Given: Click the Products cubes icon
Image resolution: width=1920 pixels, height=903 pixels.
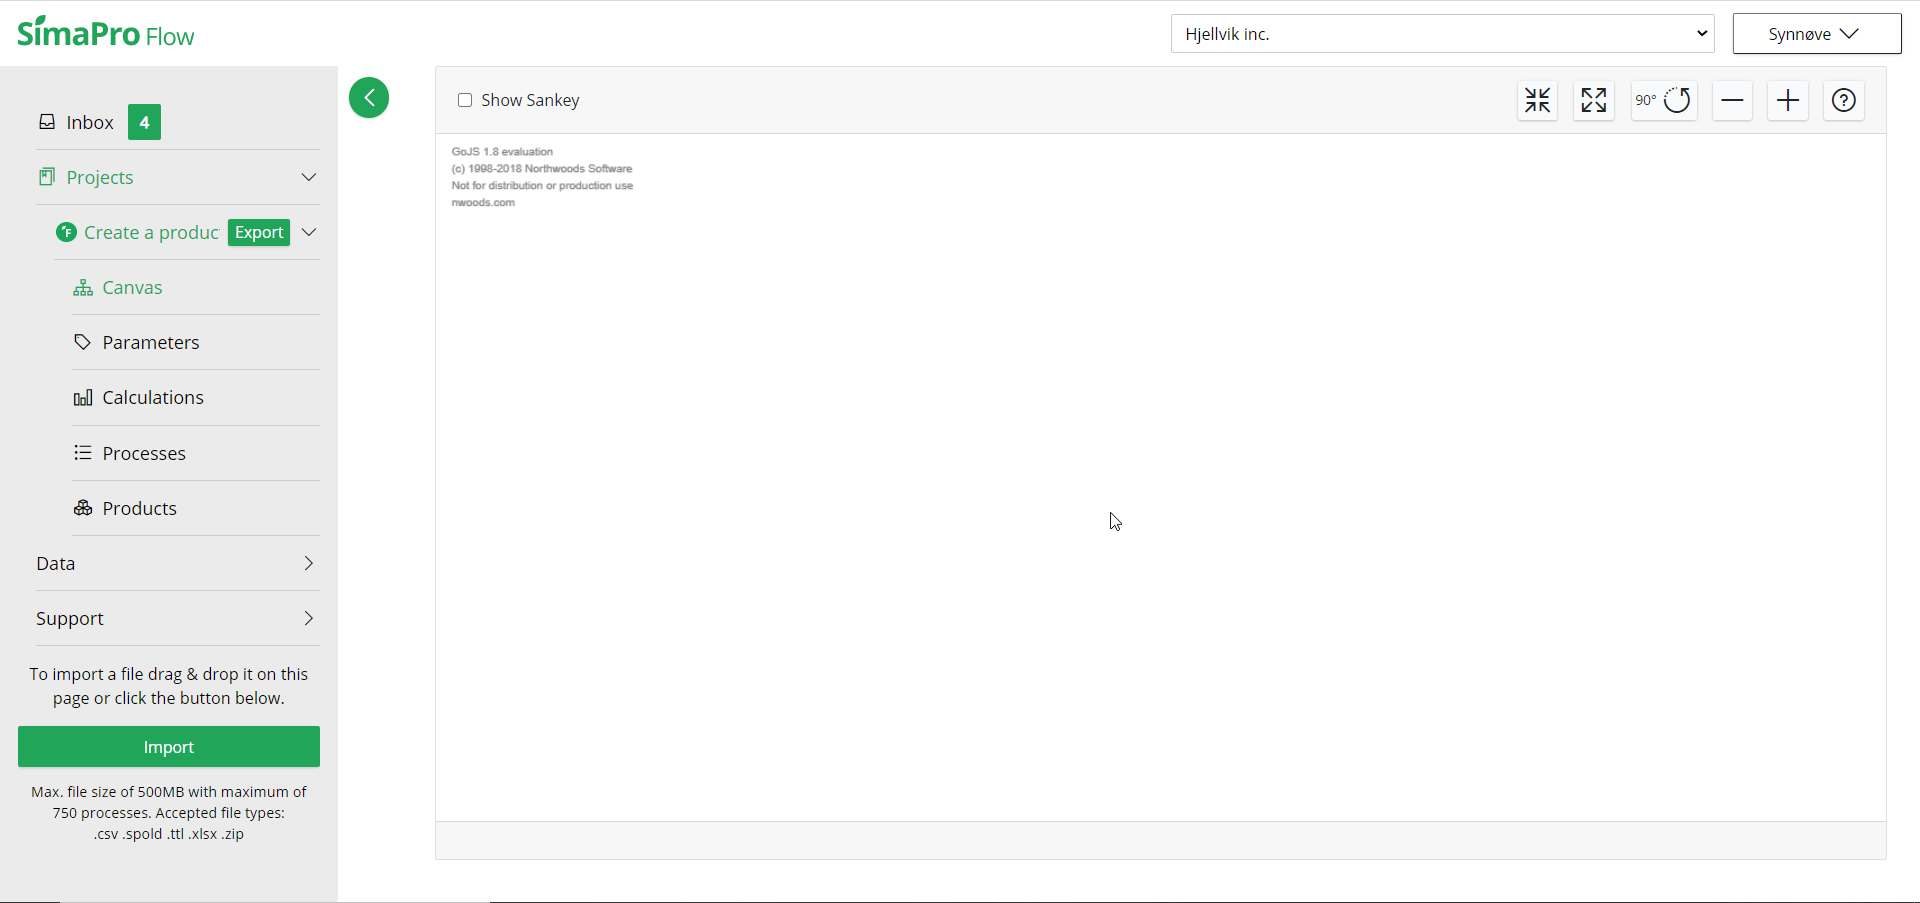Looking at the screenshot, I should click(x=83, y=508).
